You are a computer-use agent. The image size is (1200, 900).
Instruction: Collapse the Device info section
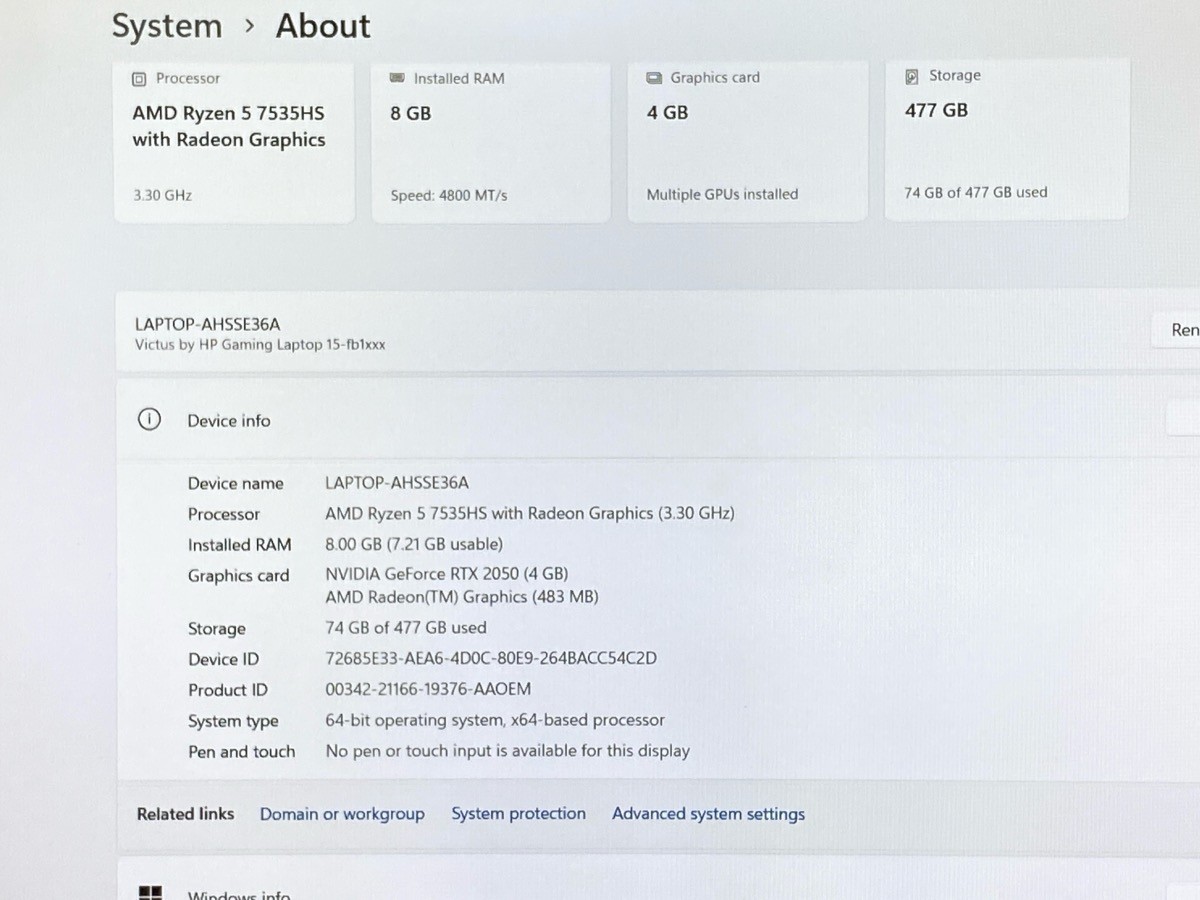658,420
